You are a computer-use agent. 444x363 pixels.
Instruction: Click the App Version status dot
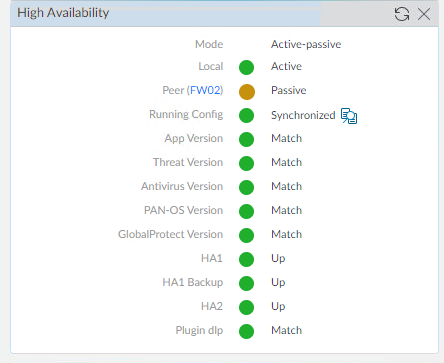(x=247, y=139)
